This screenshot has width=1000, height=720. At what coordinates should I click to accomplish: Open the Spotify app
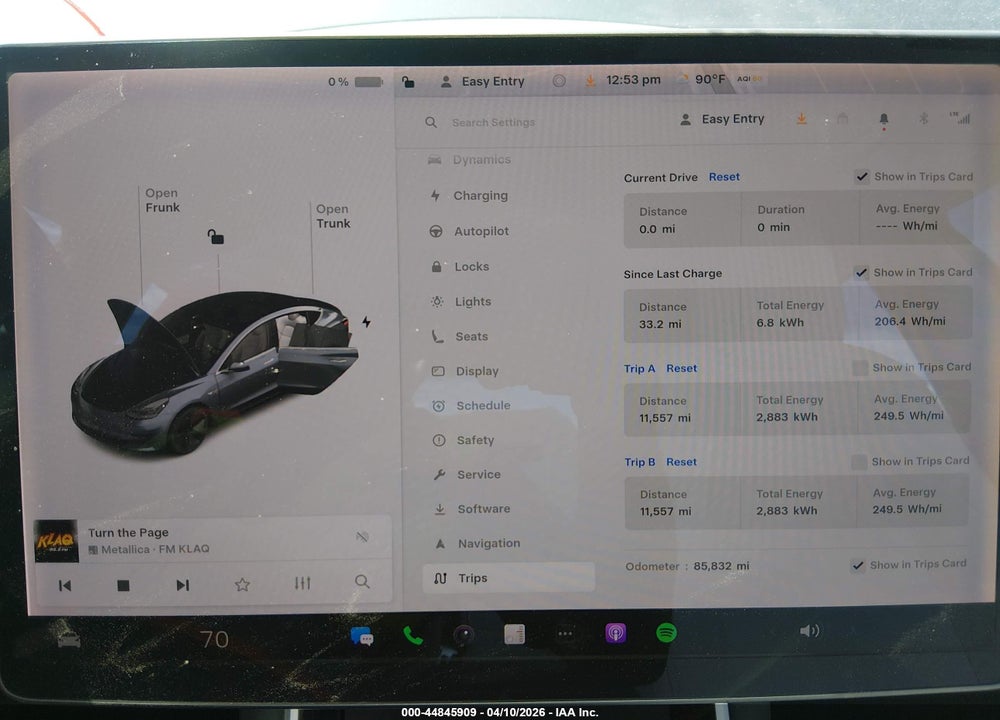(x=666, y=633)
